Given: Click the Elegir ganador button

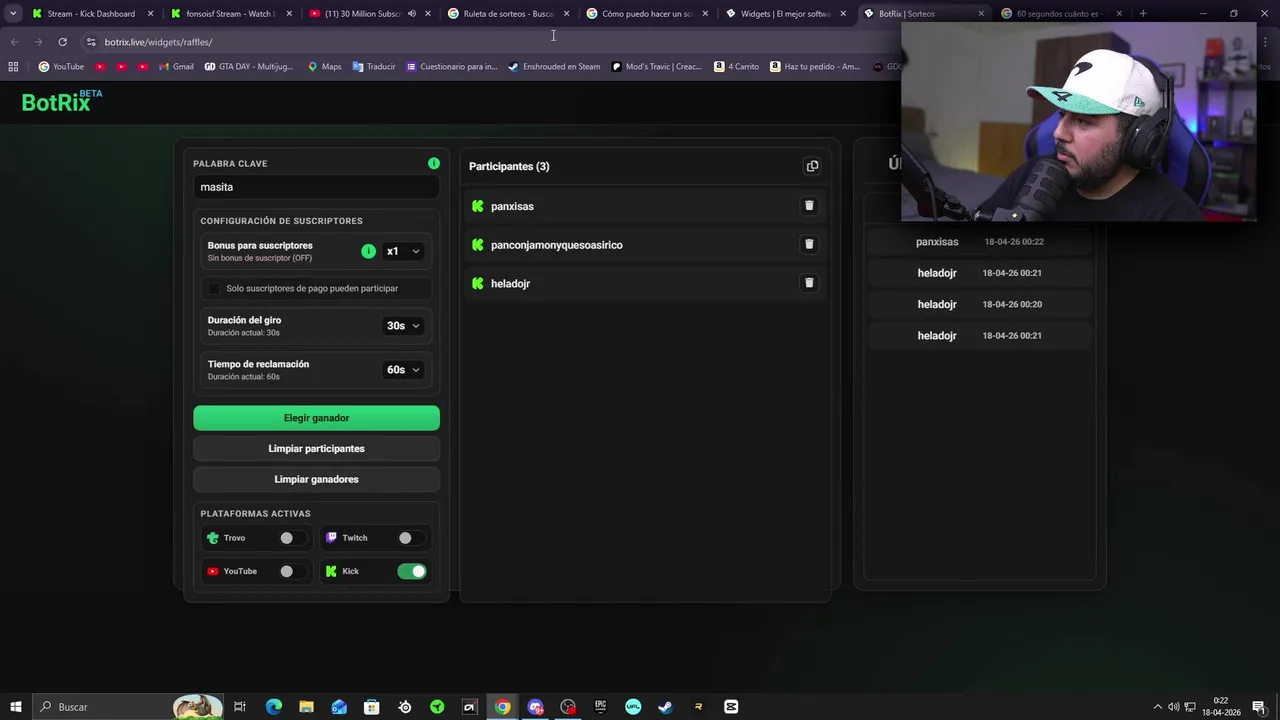Looking at the screenshot, I should click(316, 418).
